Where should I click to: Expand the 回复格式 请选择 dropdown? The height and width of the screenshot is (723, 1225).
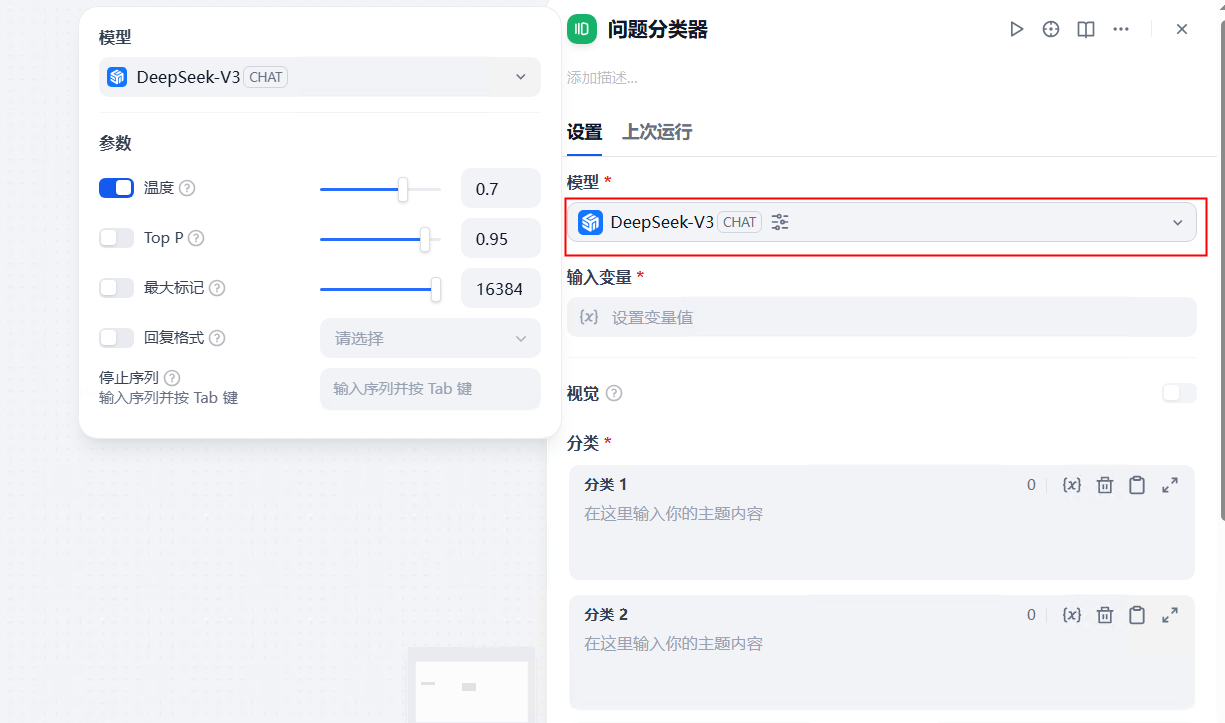point(430,338)
